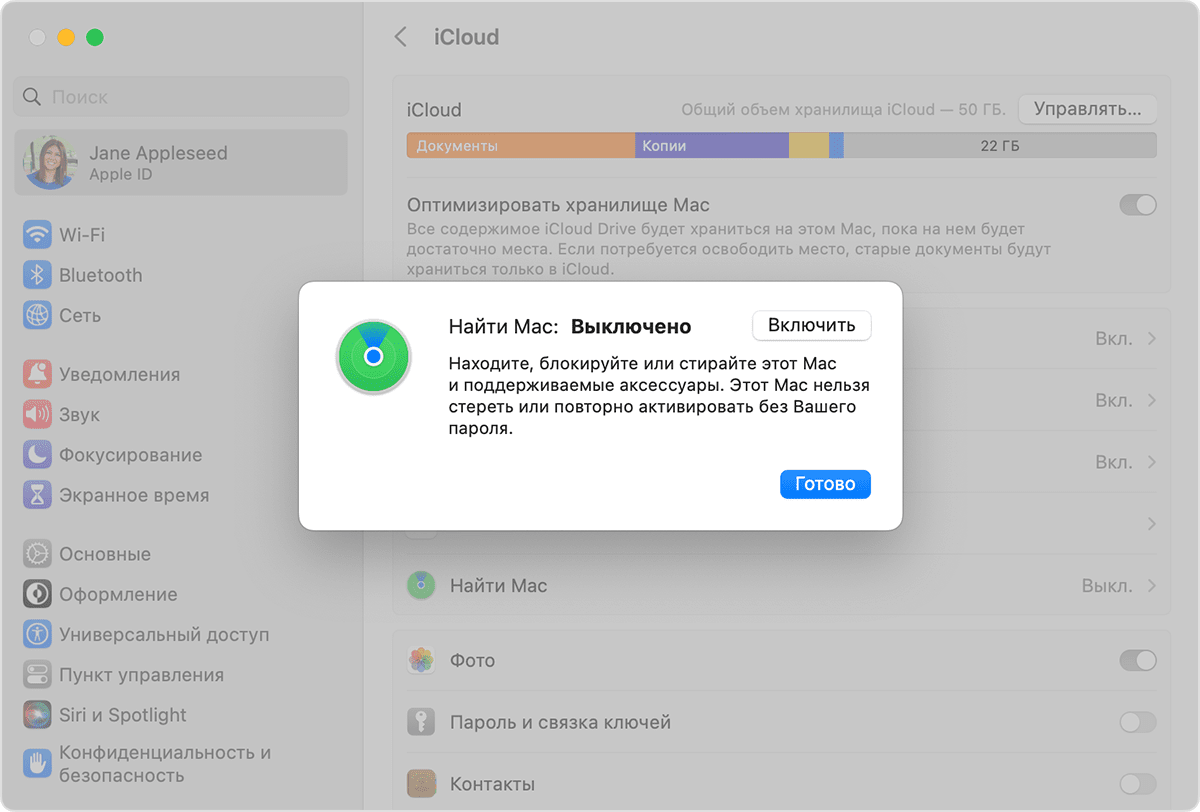The image size is (1200, 812).
Task: Toggle Оптимизировать хранилище Mac switch
Action: 1138,205
